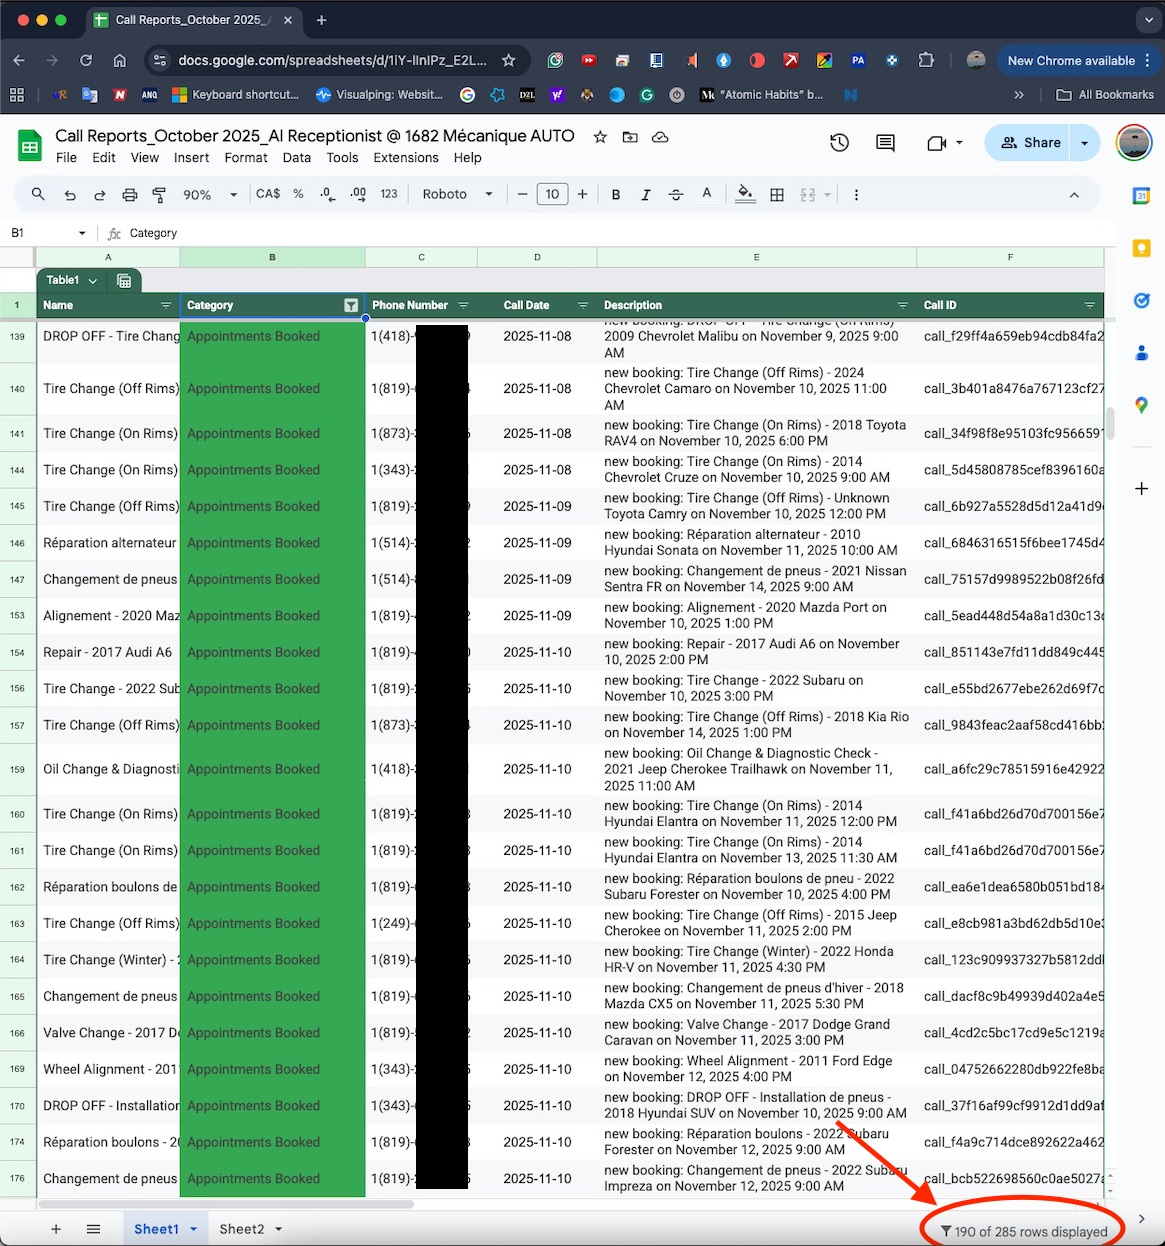Viewport: 1165px width, 1246px height.
Task: Toggle bold formatting
Action: 616,195
